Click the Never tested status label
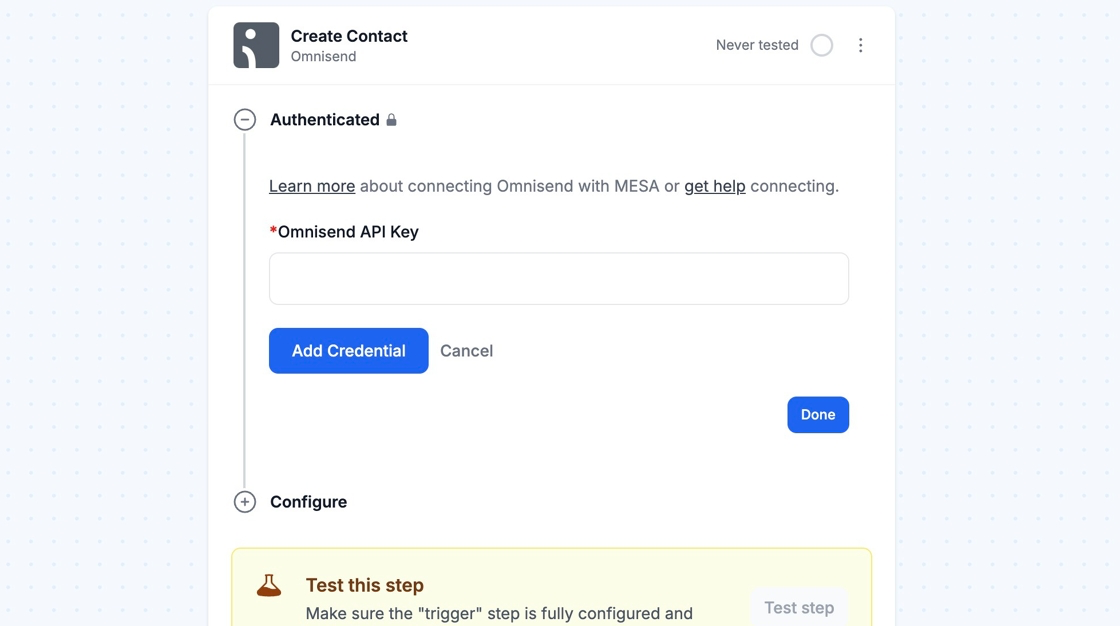Screen dimensions: 1120x626 pyautogui.click(x=757, y=45)
